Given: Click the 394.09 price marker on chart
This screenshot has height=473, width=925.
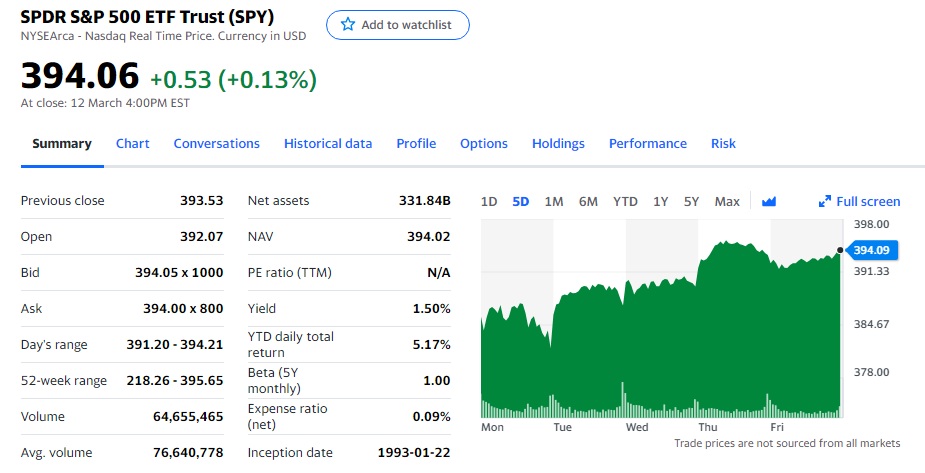Looking at the screenshot, I should point(868,250).
